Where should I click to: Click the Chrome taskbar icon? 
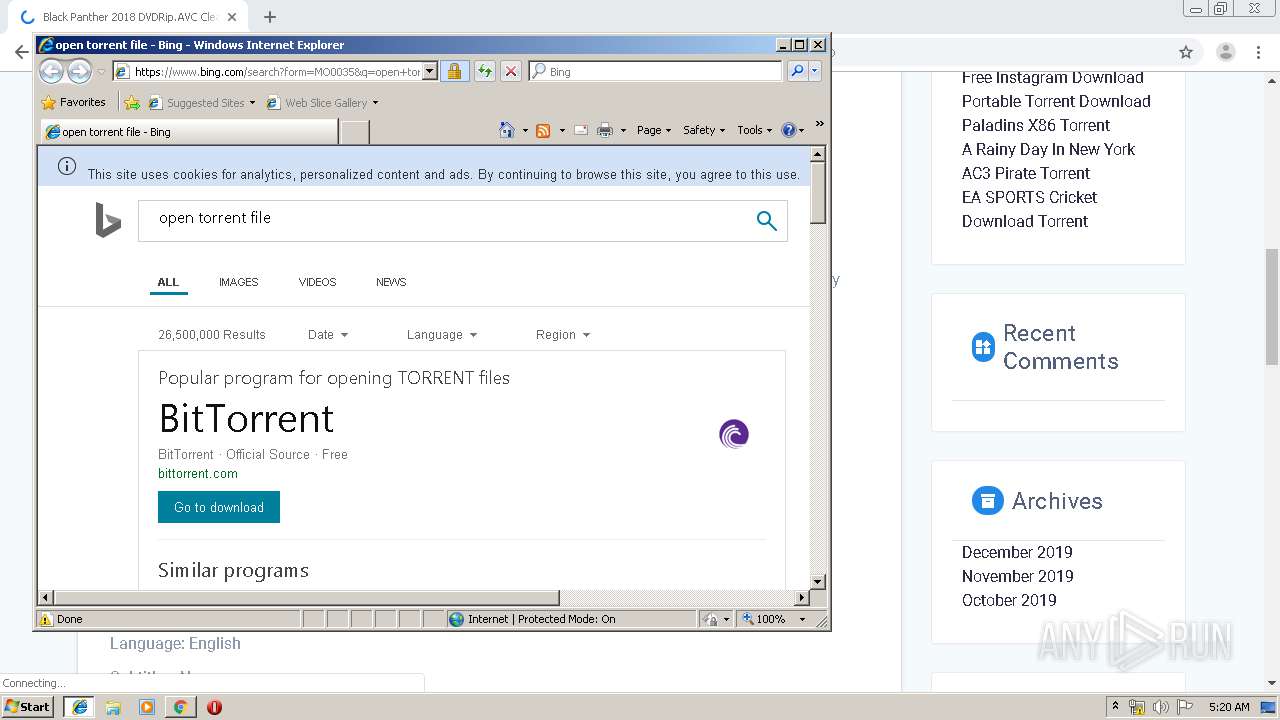(180, 707)
